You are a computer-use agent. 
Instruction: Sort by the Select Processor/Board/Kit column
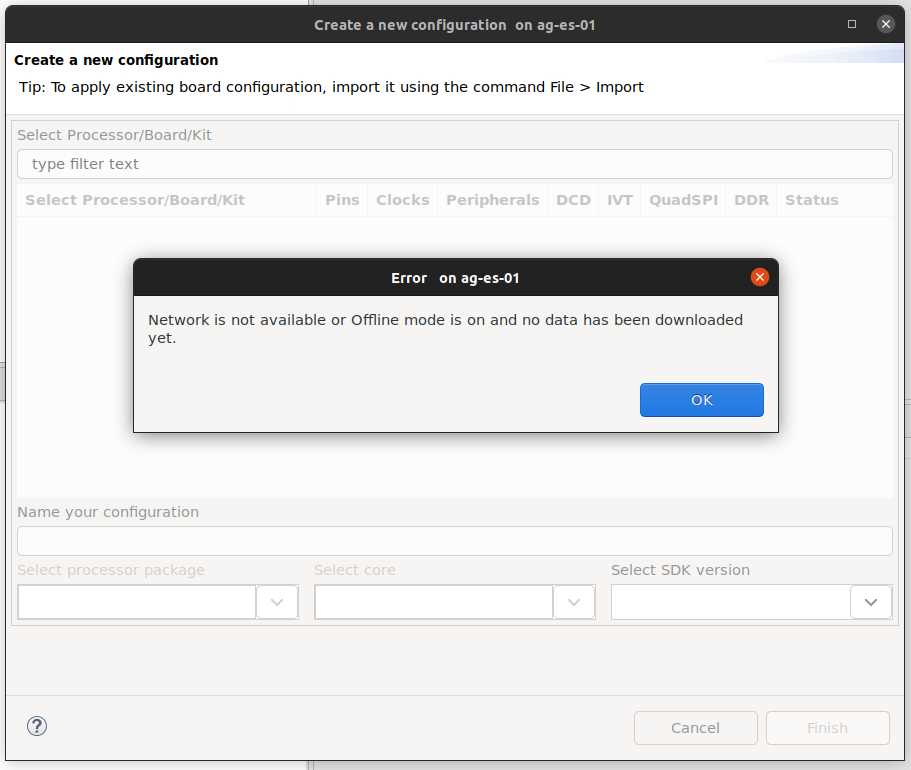(135, 200)
